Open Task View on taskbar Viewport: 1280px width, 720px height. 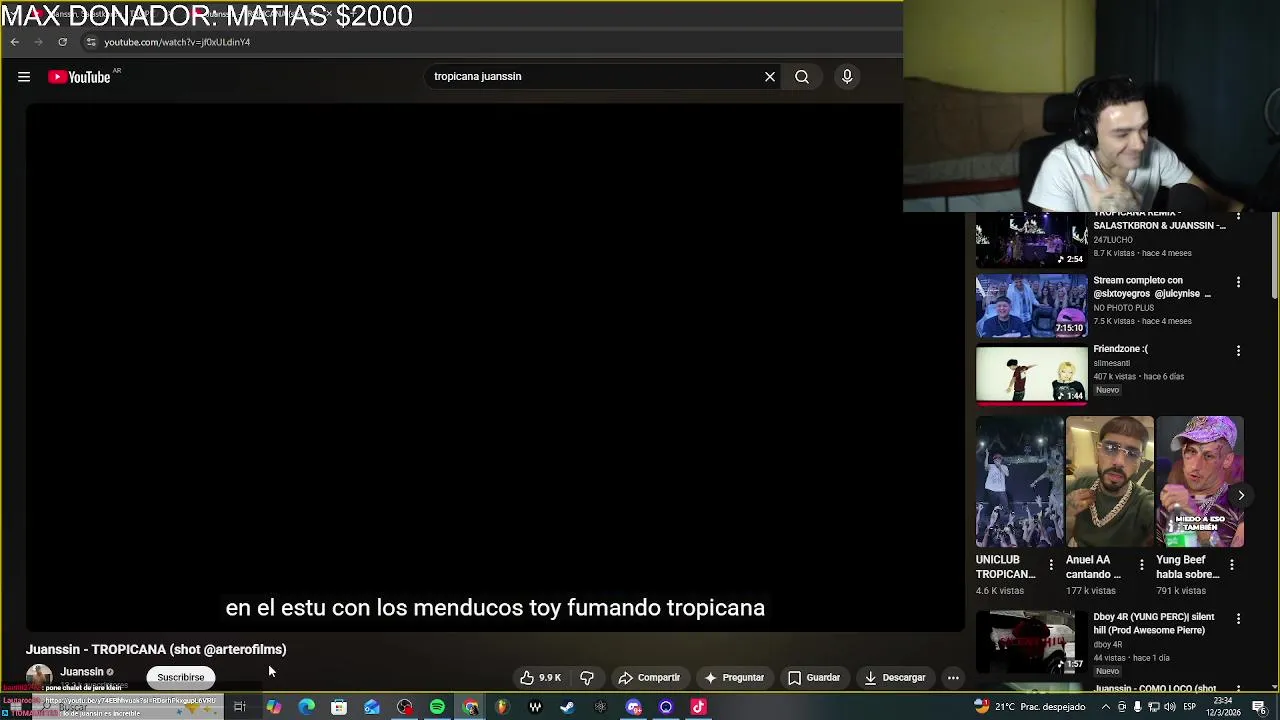point(240,707)
